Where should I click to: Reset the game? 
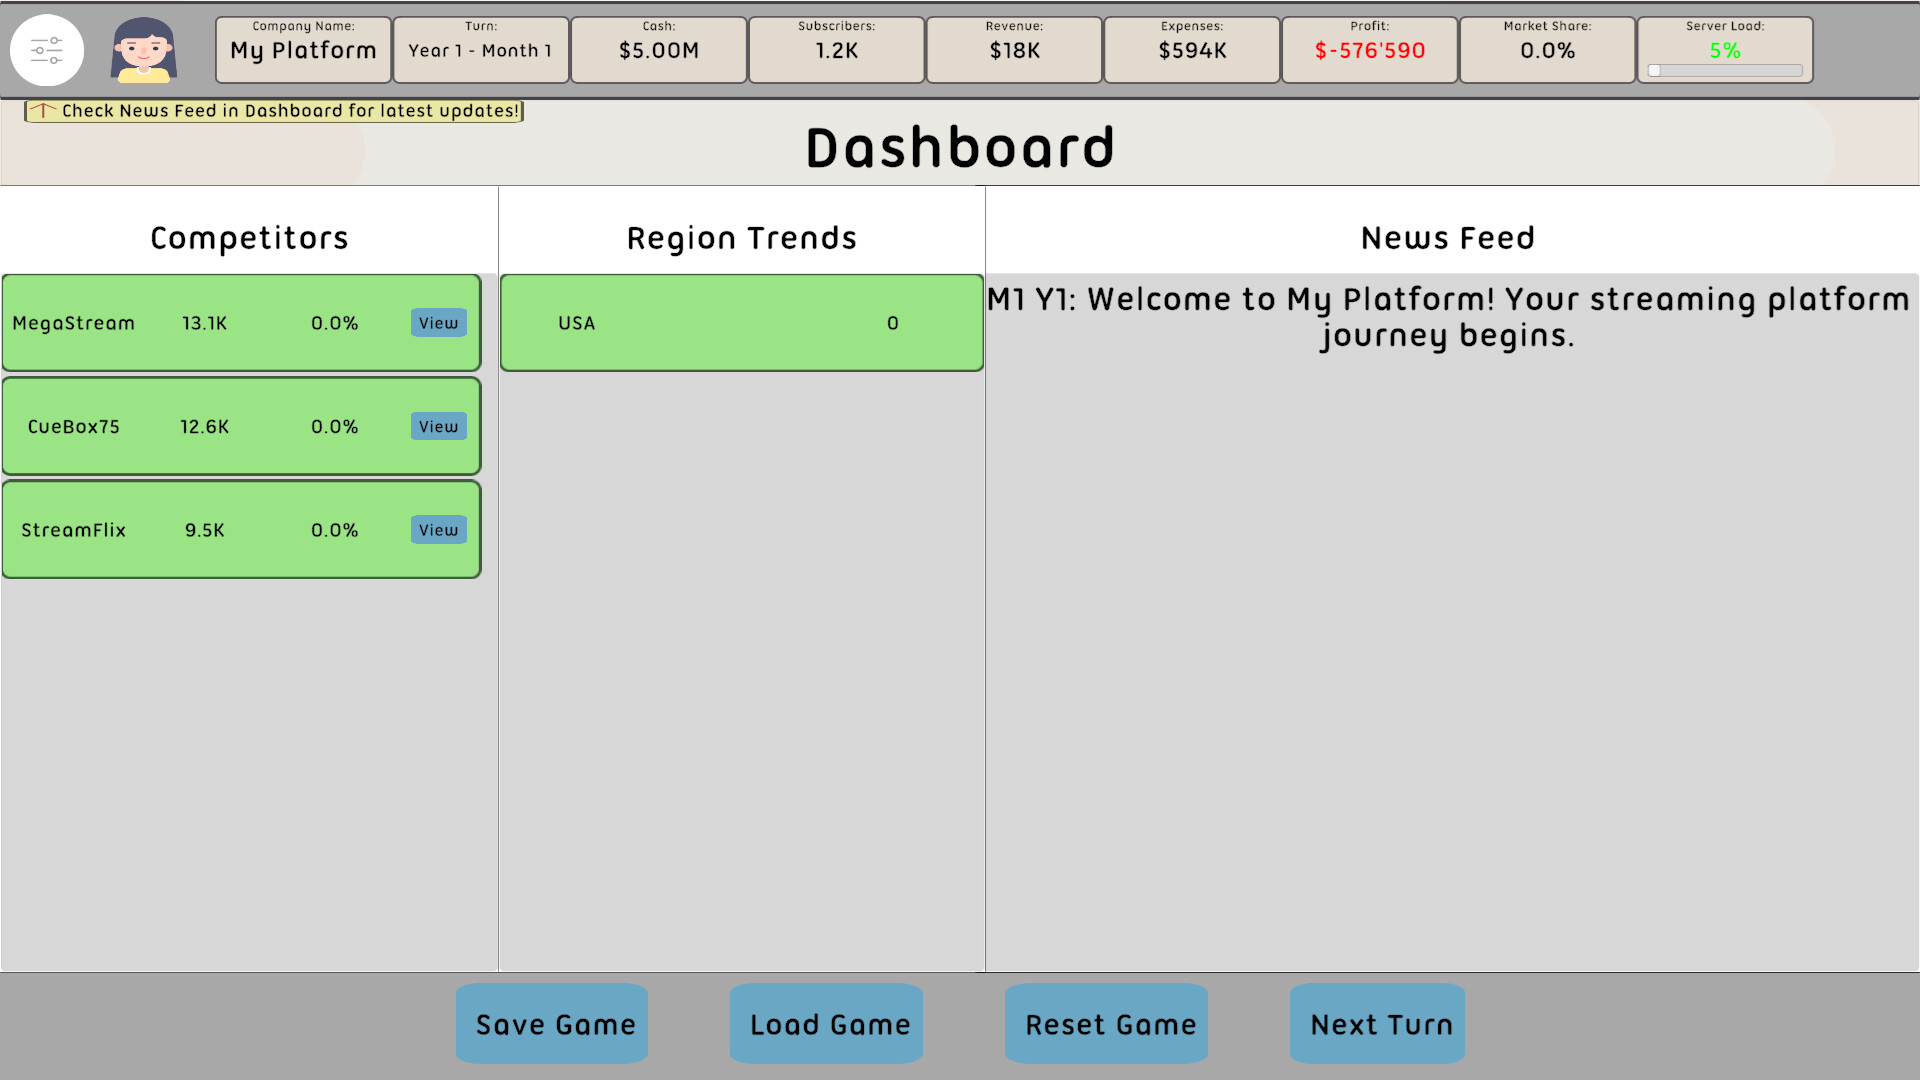click(1106, 1024)
